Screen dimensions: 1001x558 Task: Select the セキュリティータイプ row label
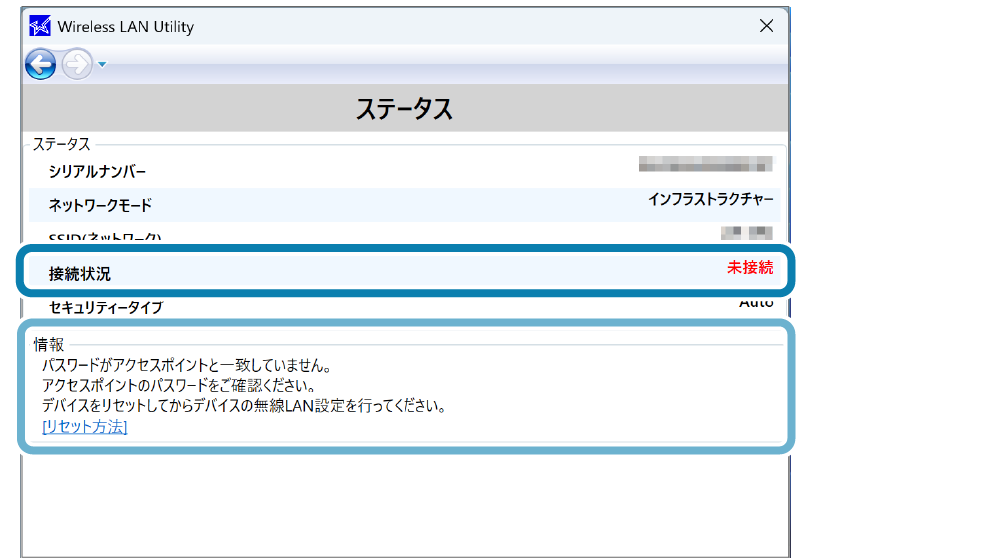click(x=105, y=307)
